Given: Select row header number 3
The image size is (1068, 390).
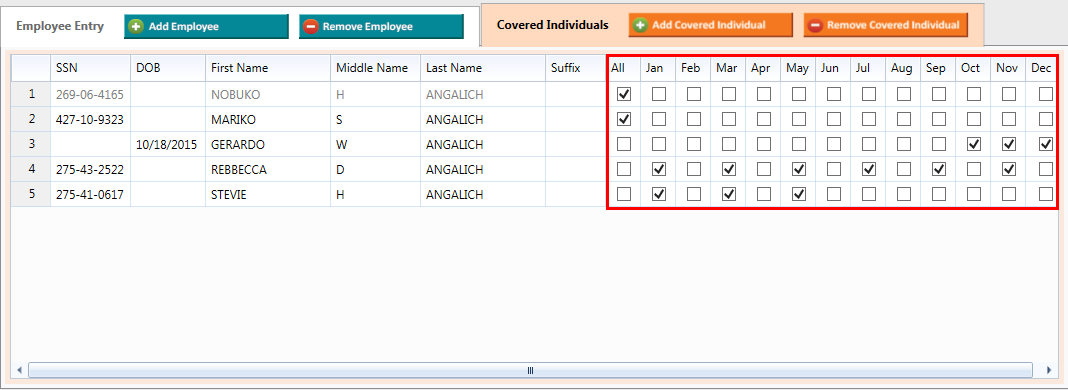Looking at the screenshot, I should coord(31,144).
